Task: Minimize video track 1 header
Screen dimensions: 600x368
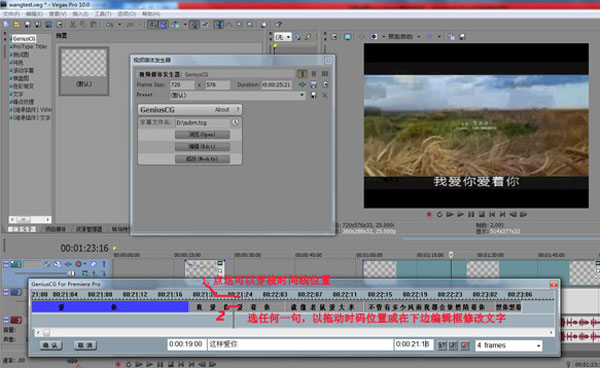Action: pos(6,264)
